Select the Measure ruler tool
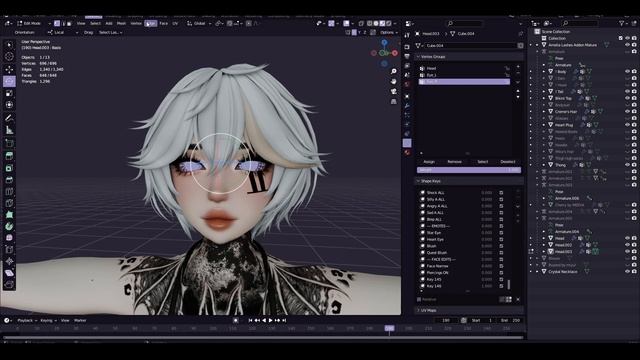640x360 pixels. tap(9, 130)
